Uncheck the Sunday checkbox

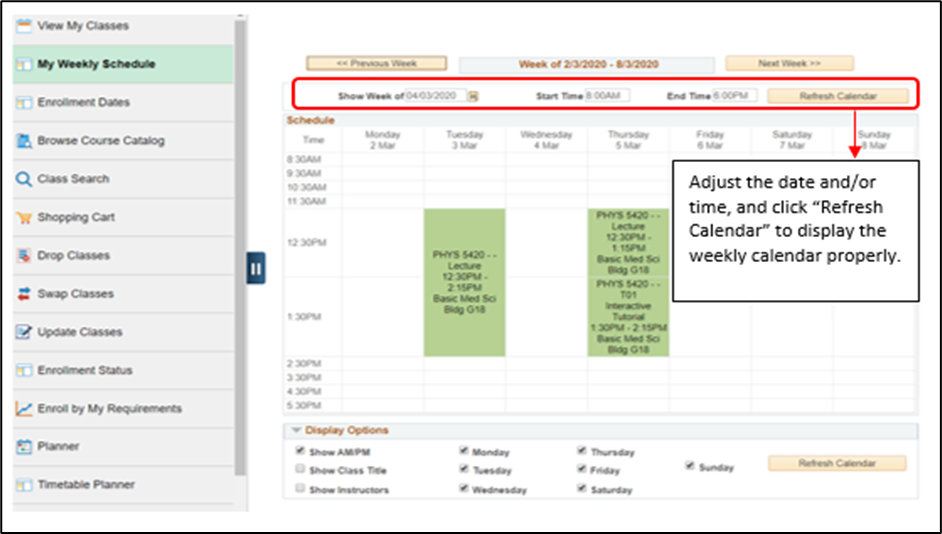(690, 466)
